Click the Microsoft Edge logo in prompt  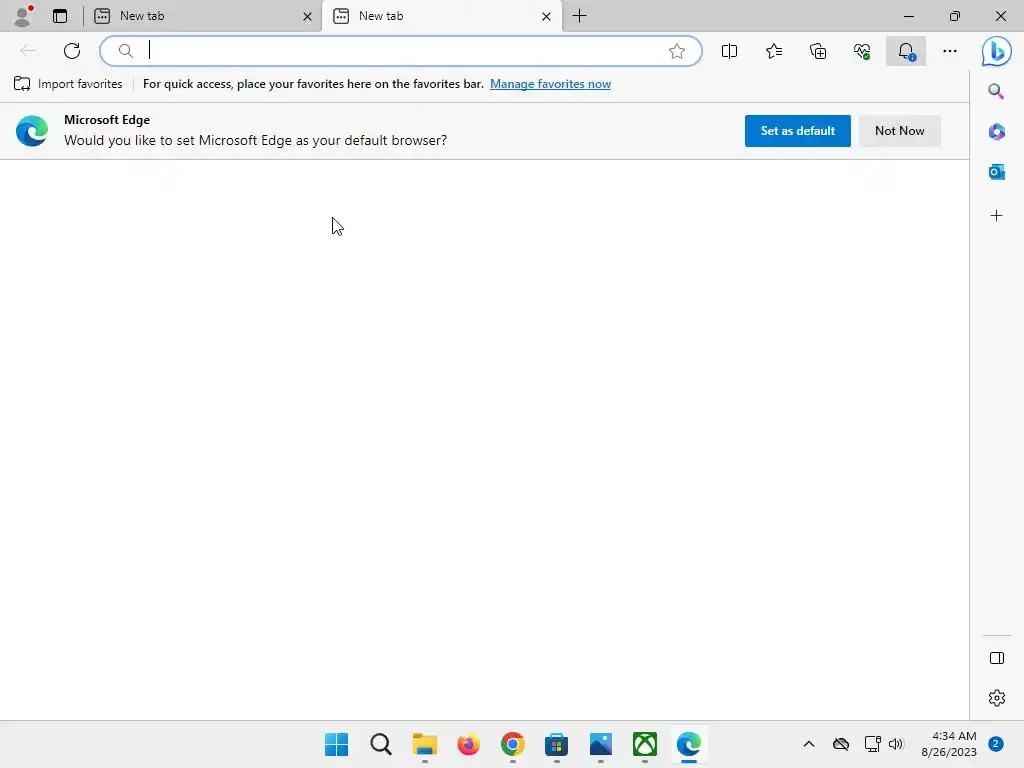pyautogui.click(x=32, y=131)
